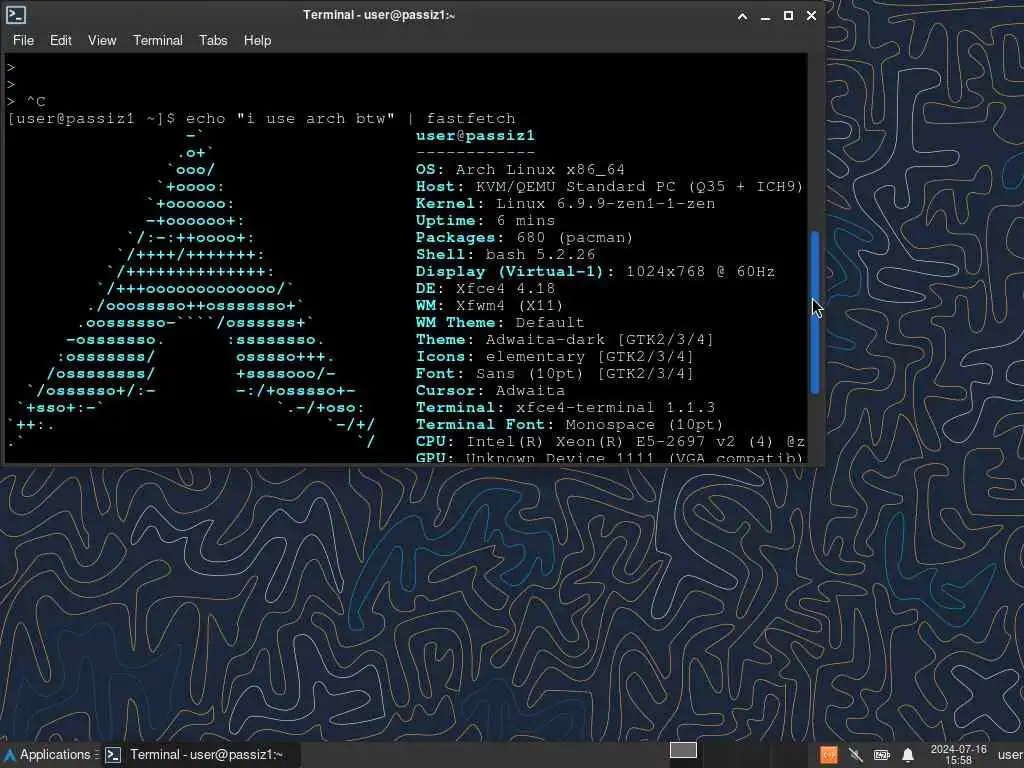Open the Tabs menu

(214, 40)
